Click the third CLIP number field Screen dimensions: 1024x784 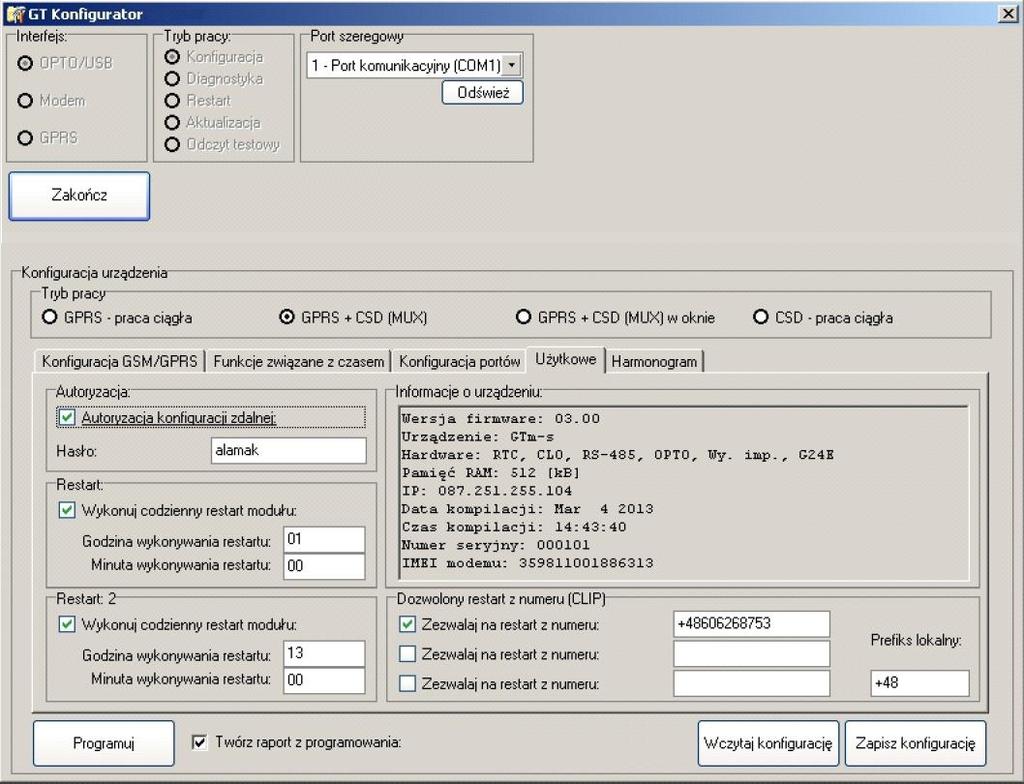coord(752,683)
